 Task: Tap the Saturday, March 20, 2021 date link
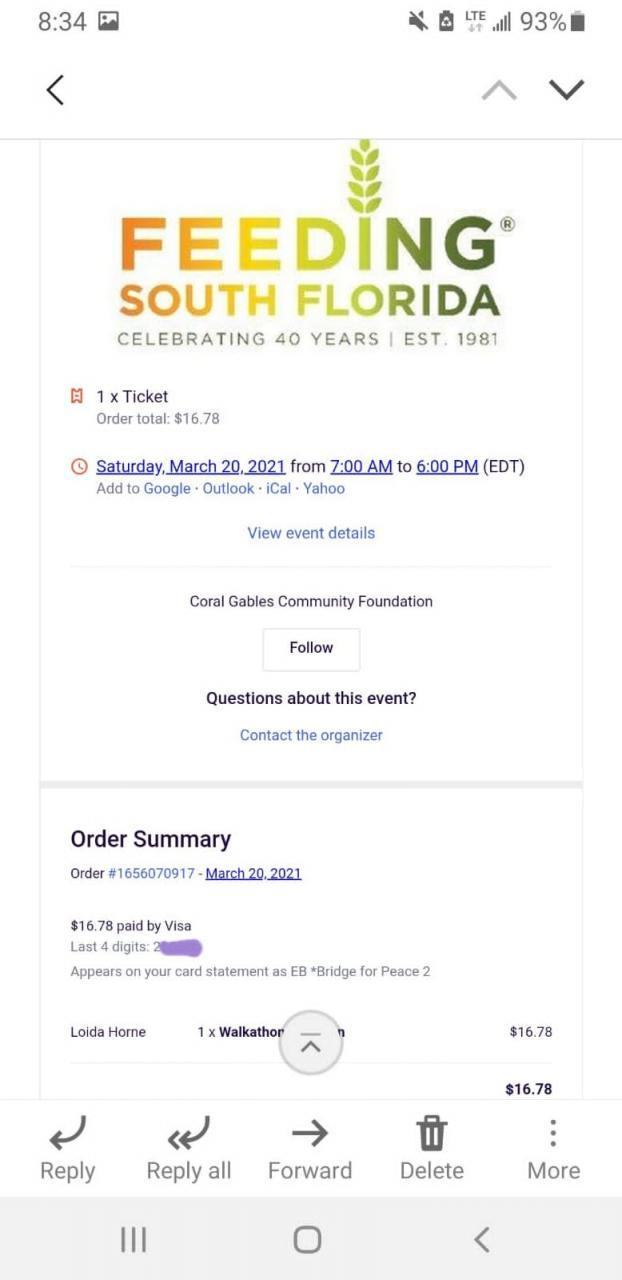click(190, 466)
